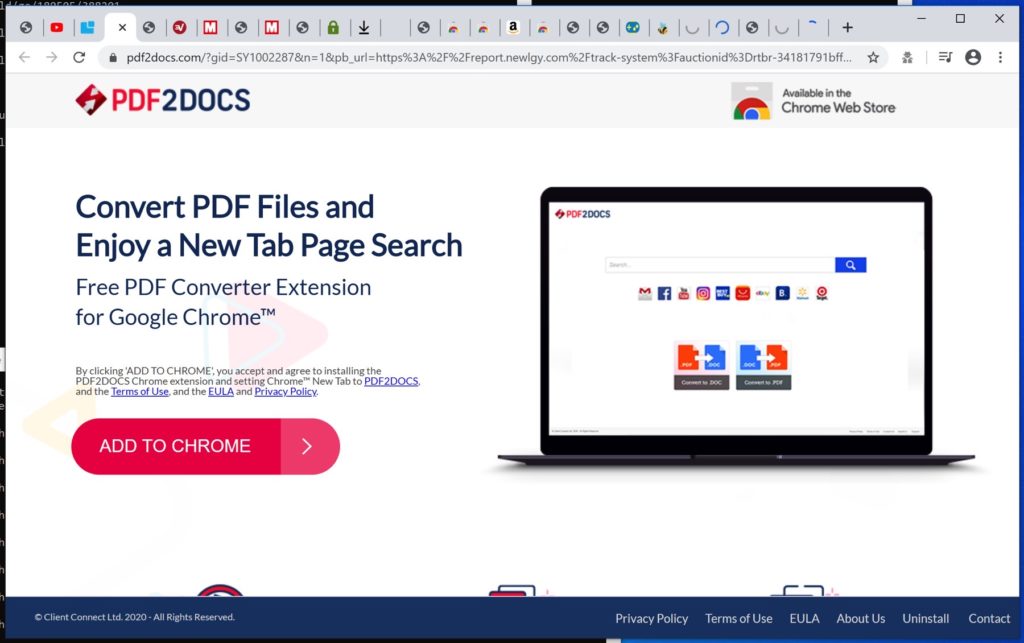Open the Privacy Policy footer link
Screen dimensions: 1024x643
click(651, 618)
